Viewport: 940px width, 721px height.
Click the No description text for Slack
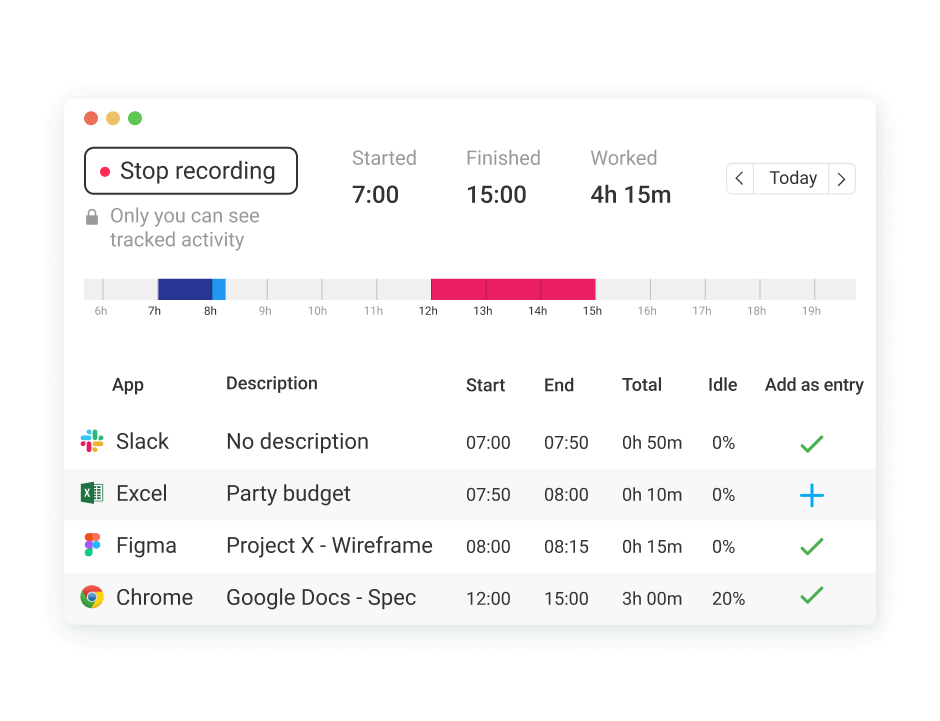coord(297,441)
